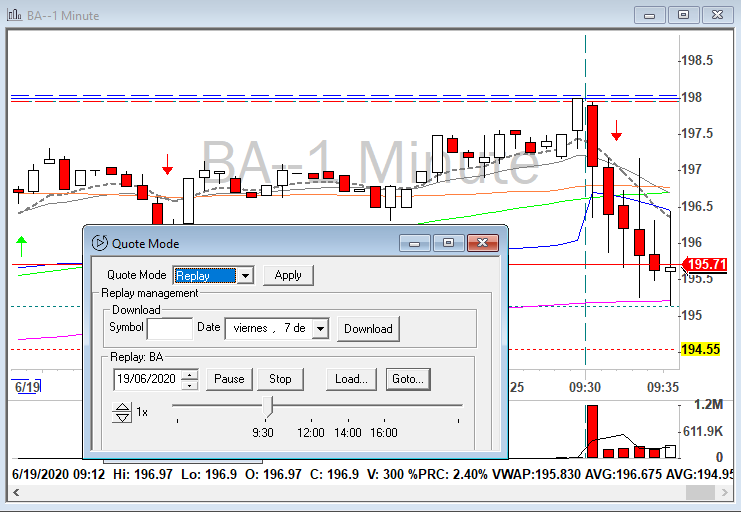
Task: Minimize the BA 1 Minute chart window
Action: pos(650,14)
